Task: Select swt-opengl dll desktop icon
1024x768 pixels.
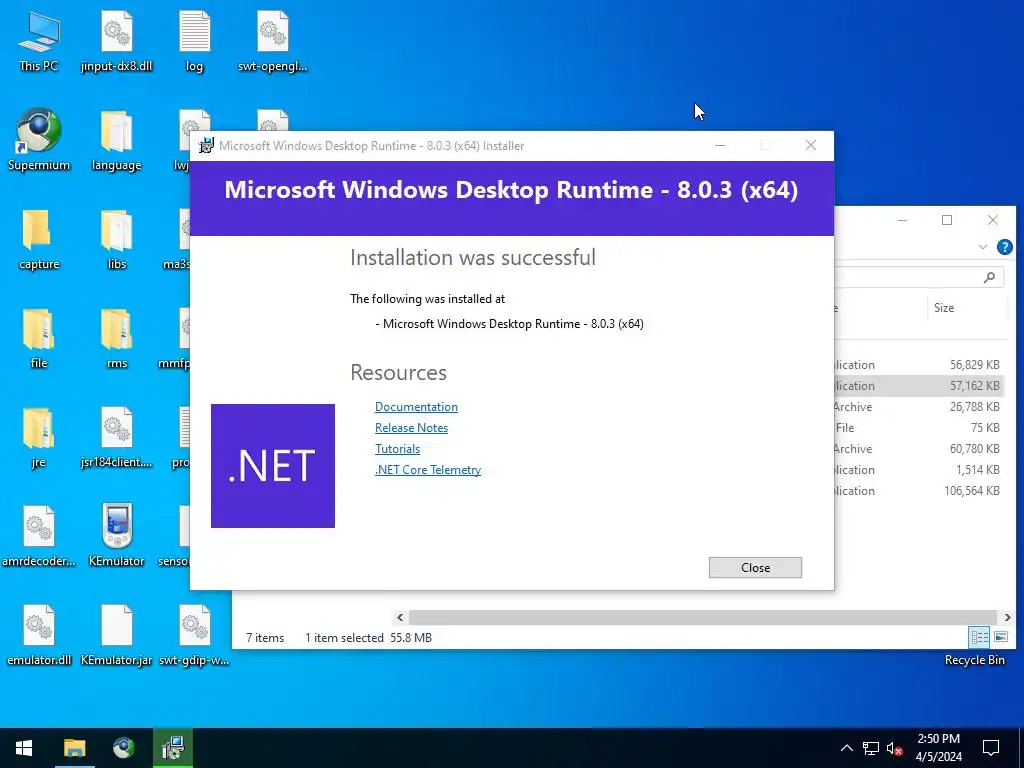Action: click(272, 40)
